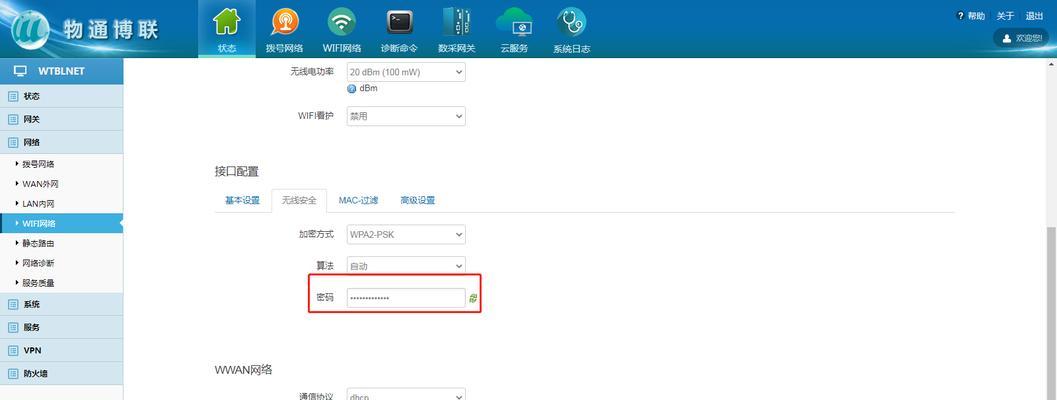
Task: Click the page's vertical scrollbar thumb
Action: [1051, 312]
